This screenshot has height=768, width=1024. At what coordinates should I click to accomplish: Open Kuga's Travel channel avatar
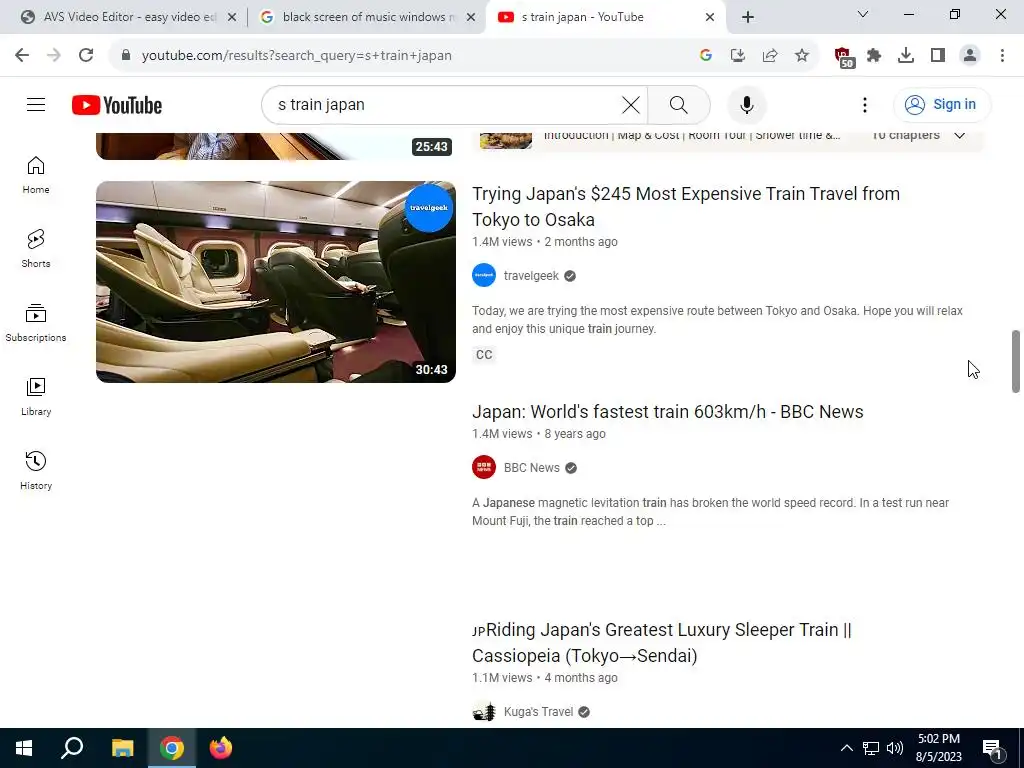pyautogui.click(x=484, y=711)
